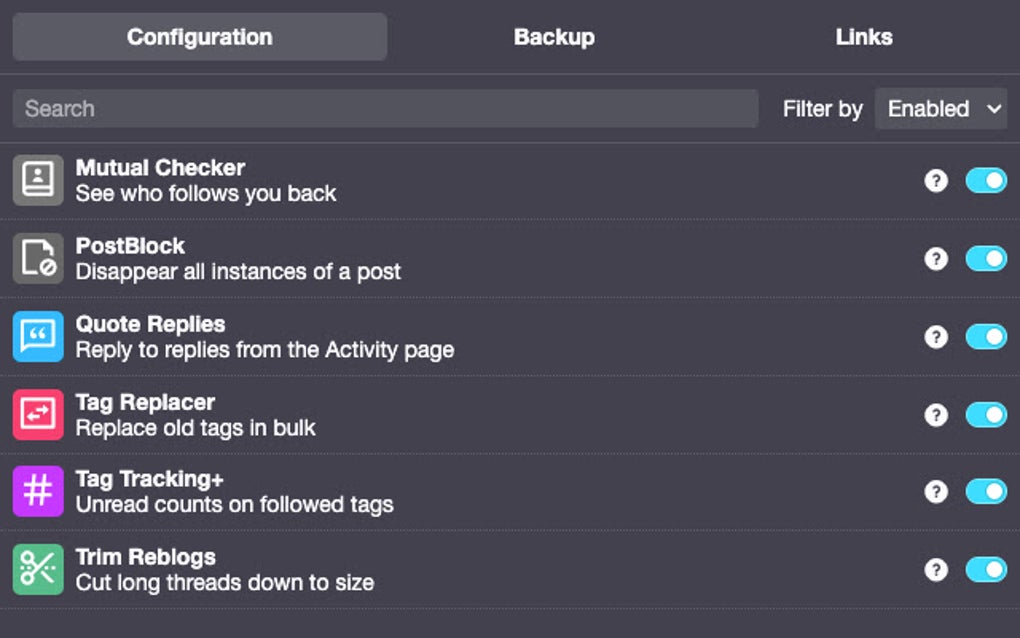Open the Links tab
Image resolution: width=1020 pixels, height=638 pixels.
[x=863, y=37]
